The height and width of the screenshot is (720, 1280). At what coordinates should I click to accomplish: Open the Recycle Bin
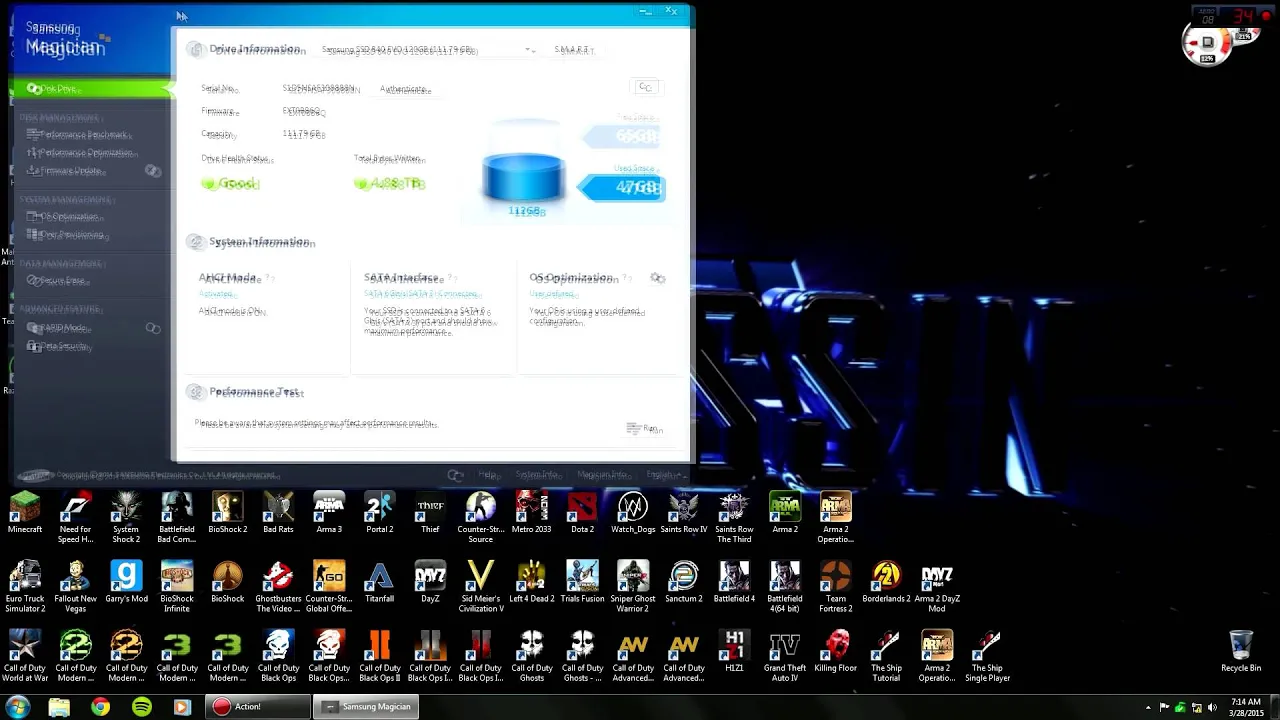(x=1241, y=651)
